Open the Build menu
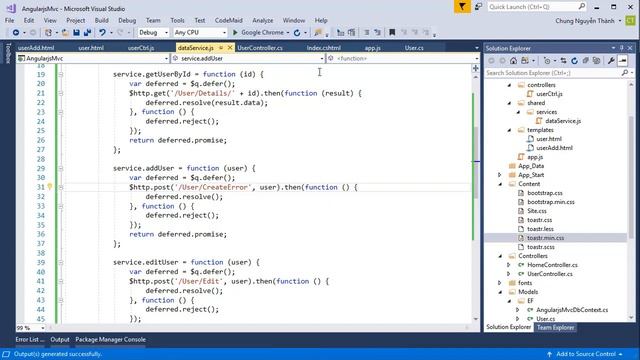The width and height of the screenshot is (640, 360). [x=101, y=20]
